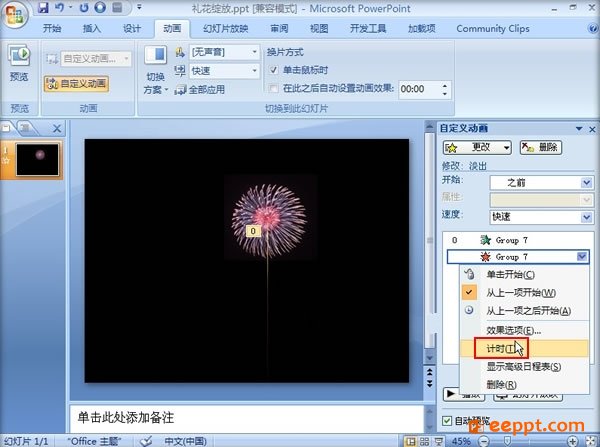Click the zoom out minus button
This screenshot has width=600, height=447.
pyautogui.click(x=484, y=441)
